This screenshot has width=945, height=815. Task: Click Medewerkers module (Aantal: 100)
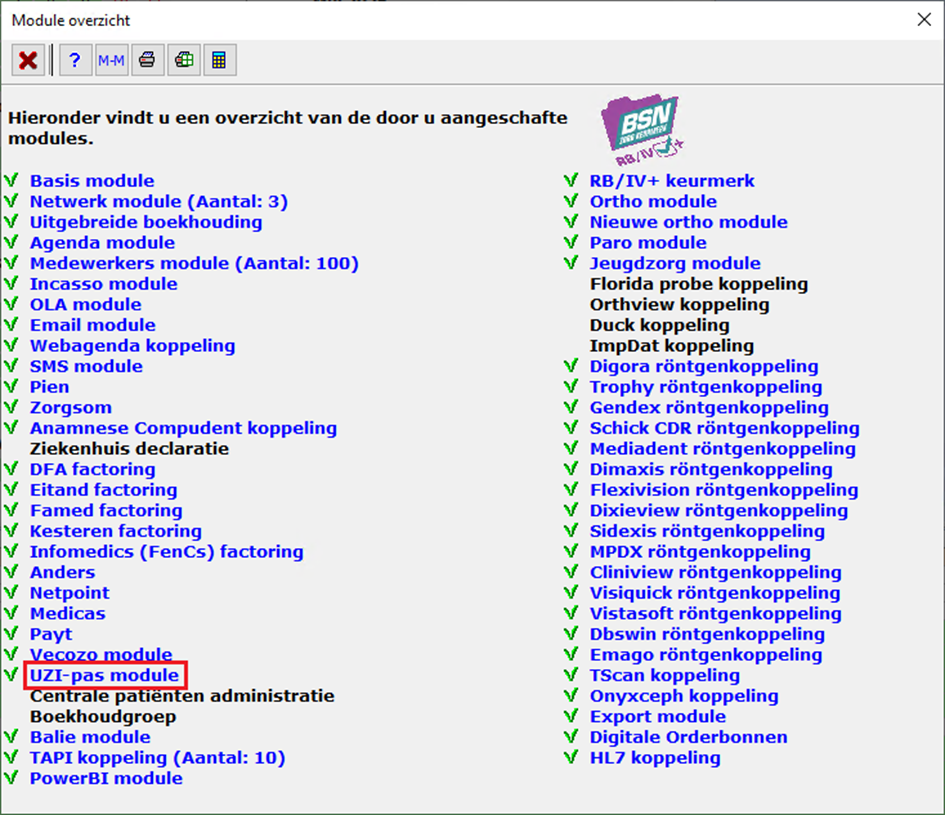[x=195, y=263]
